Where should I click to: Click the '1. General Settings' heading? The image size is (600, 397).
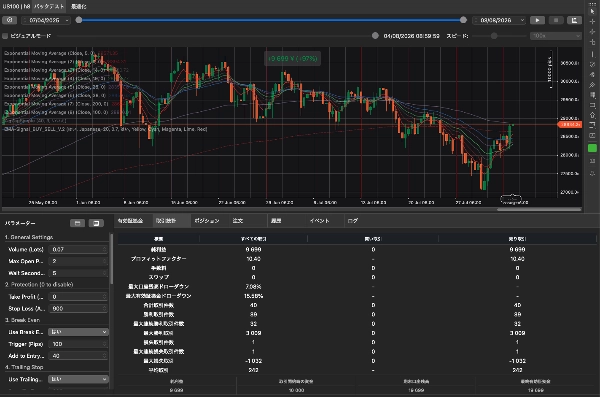[x=29, y=237]
